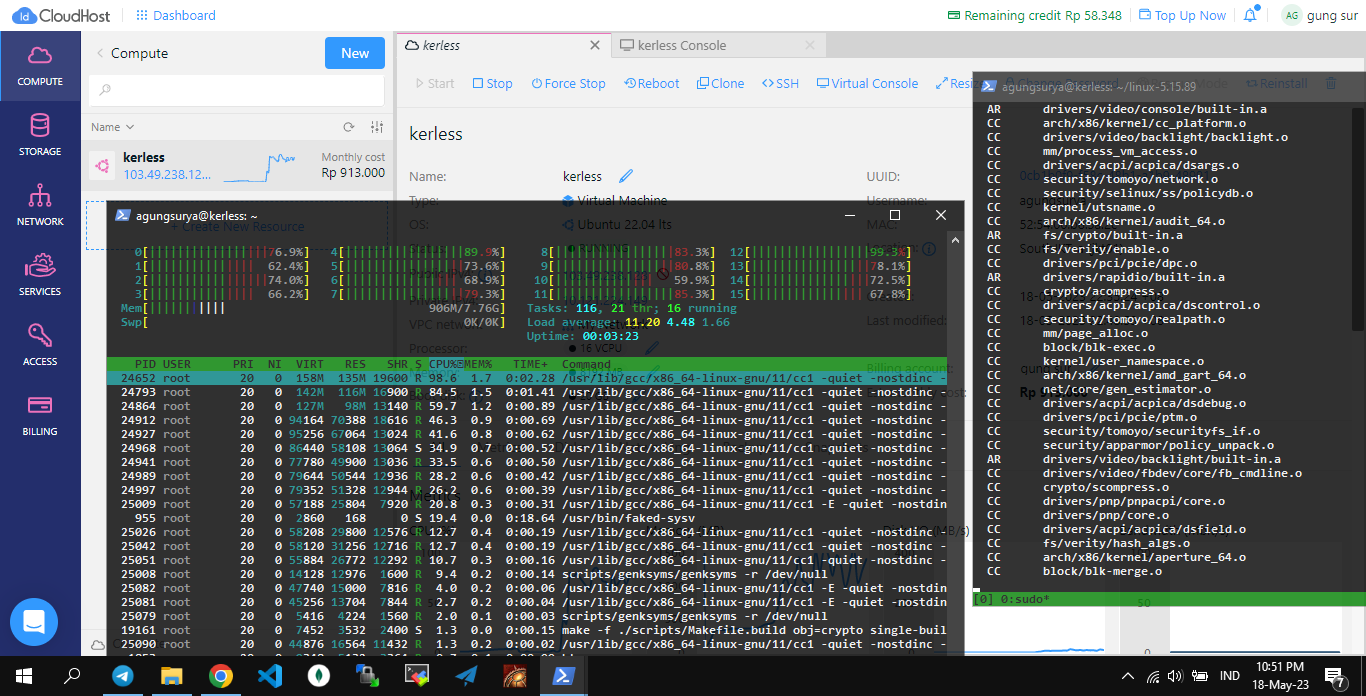The image size is (1366, 696).
Task: Focus the compute search field
Action: tap(236, 90)
